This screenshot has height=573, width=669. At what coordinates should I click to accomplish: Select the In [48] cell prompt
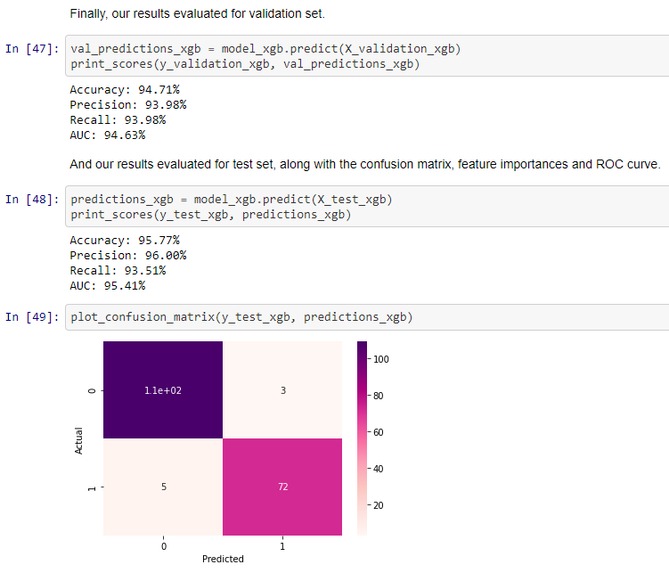(x=32, y=199)
